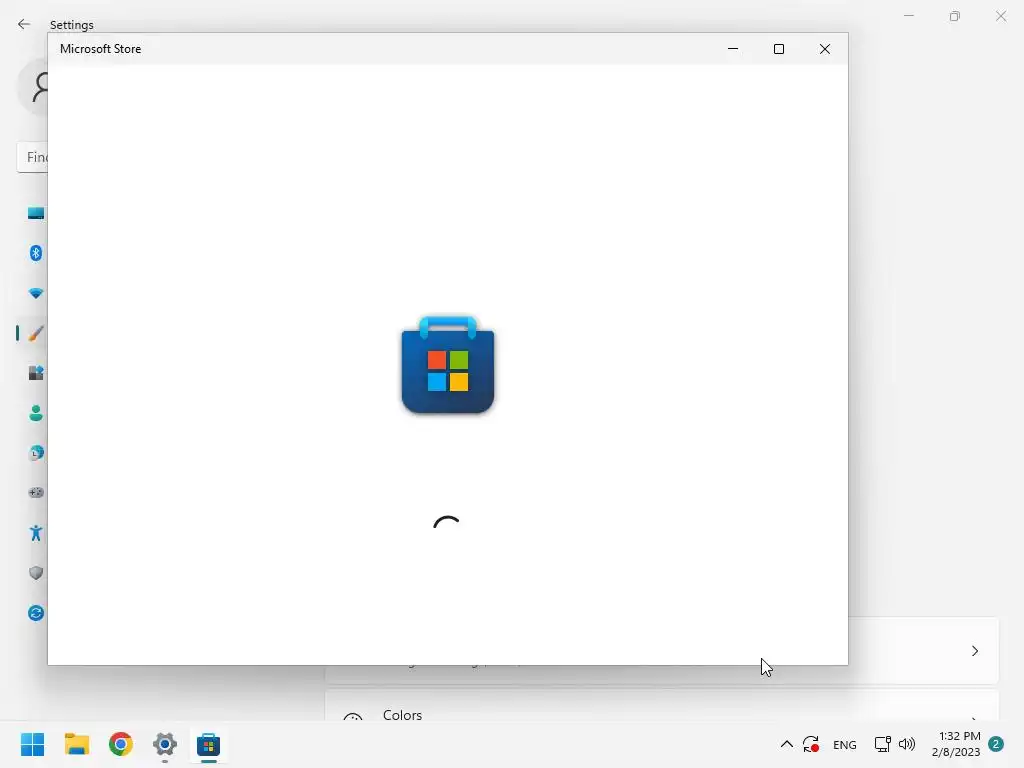Maximize the Microsoft Store window
Screen dimensions: 1024x768
778,49
